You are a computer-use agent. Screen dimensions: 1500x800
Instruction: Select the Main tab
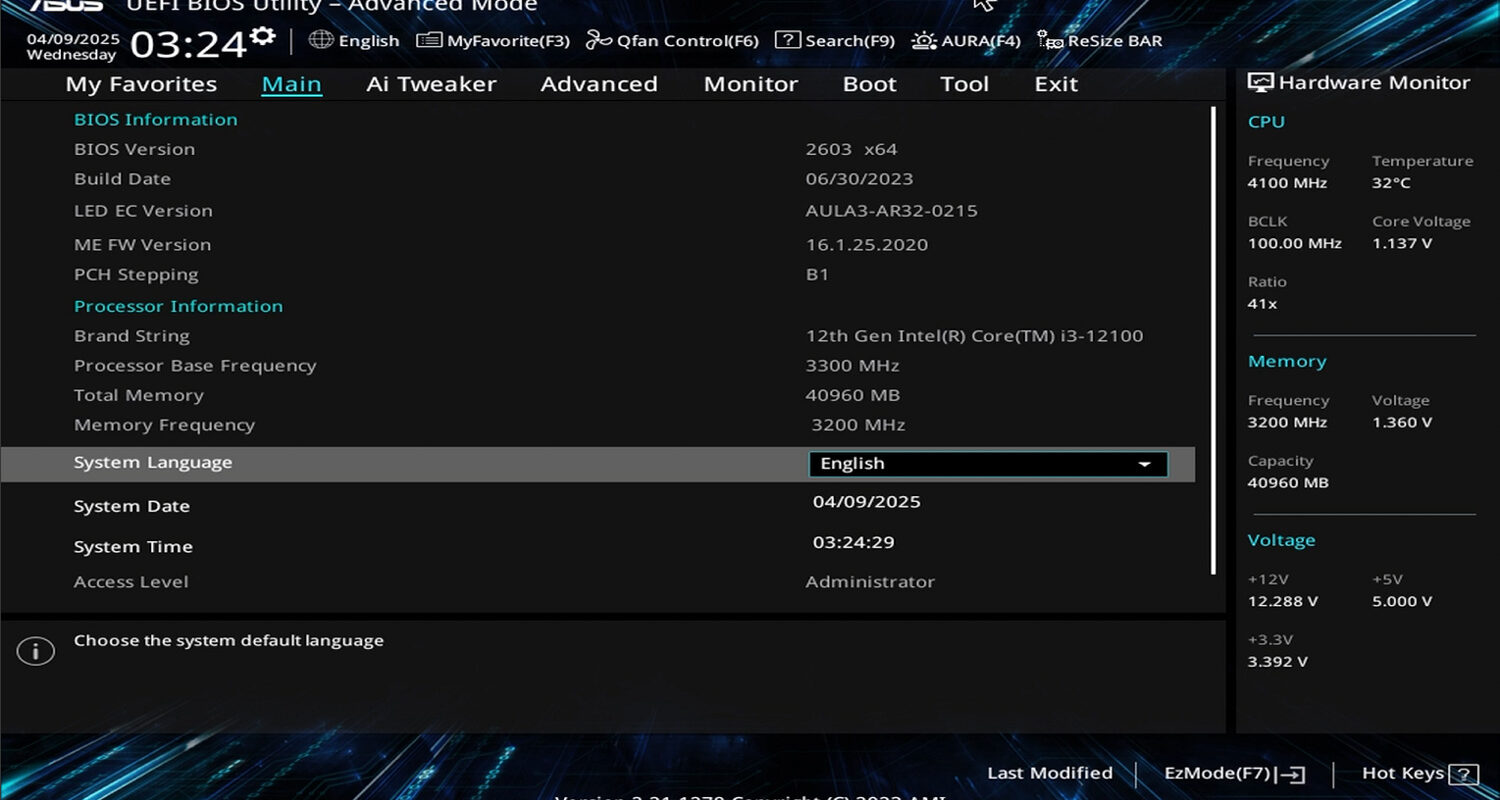[x=291, y=84]
